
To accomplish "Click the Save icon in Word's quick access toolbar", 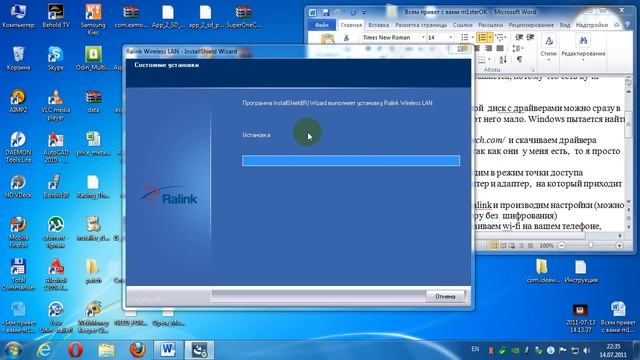I will point(325,13).
